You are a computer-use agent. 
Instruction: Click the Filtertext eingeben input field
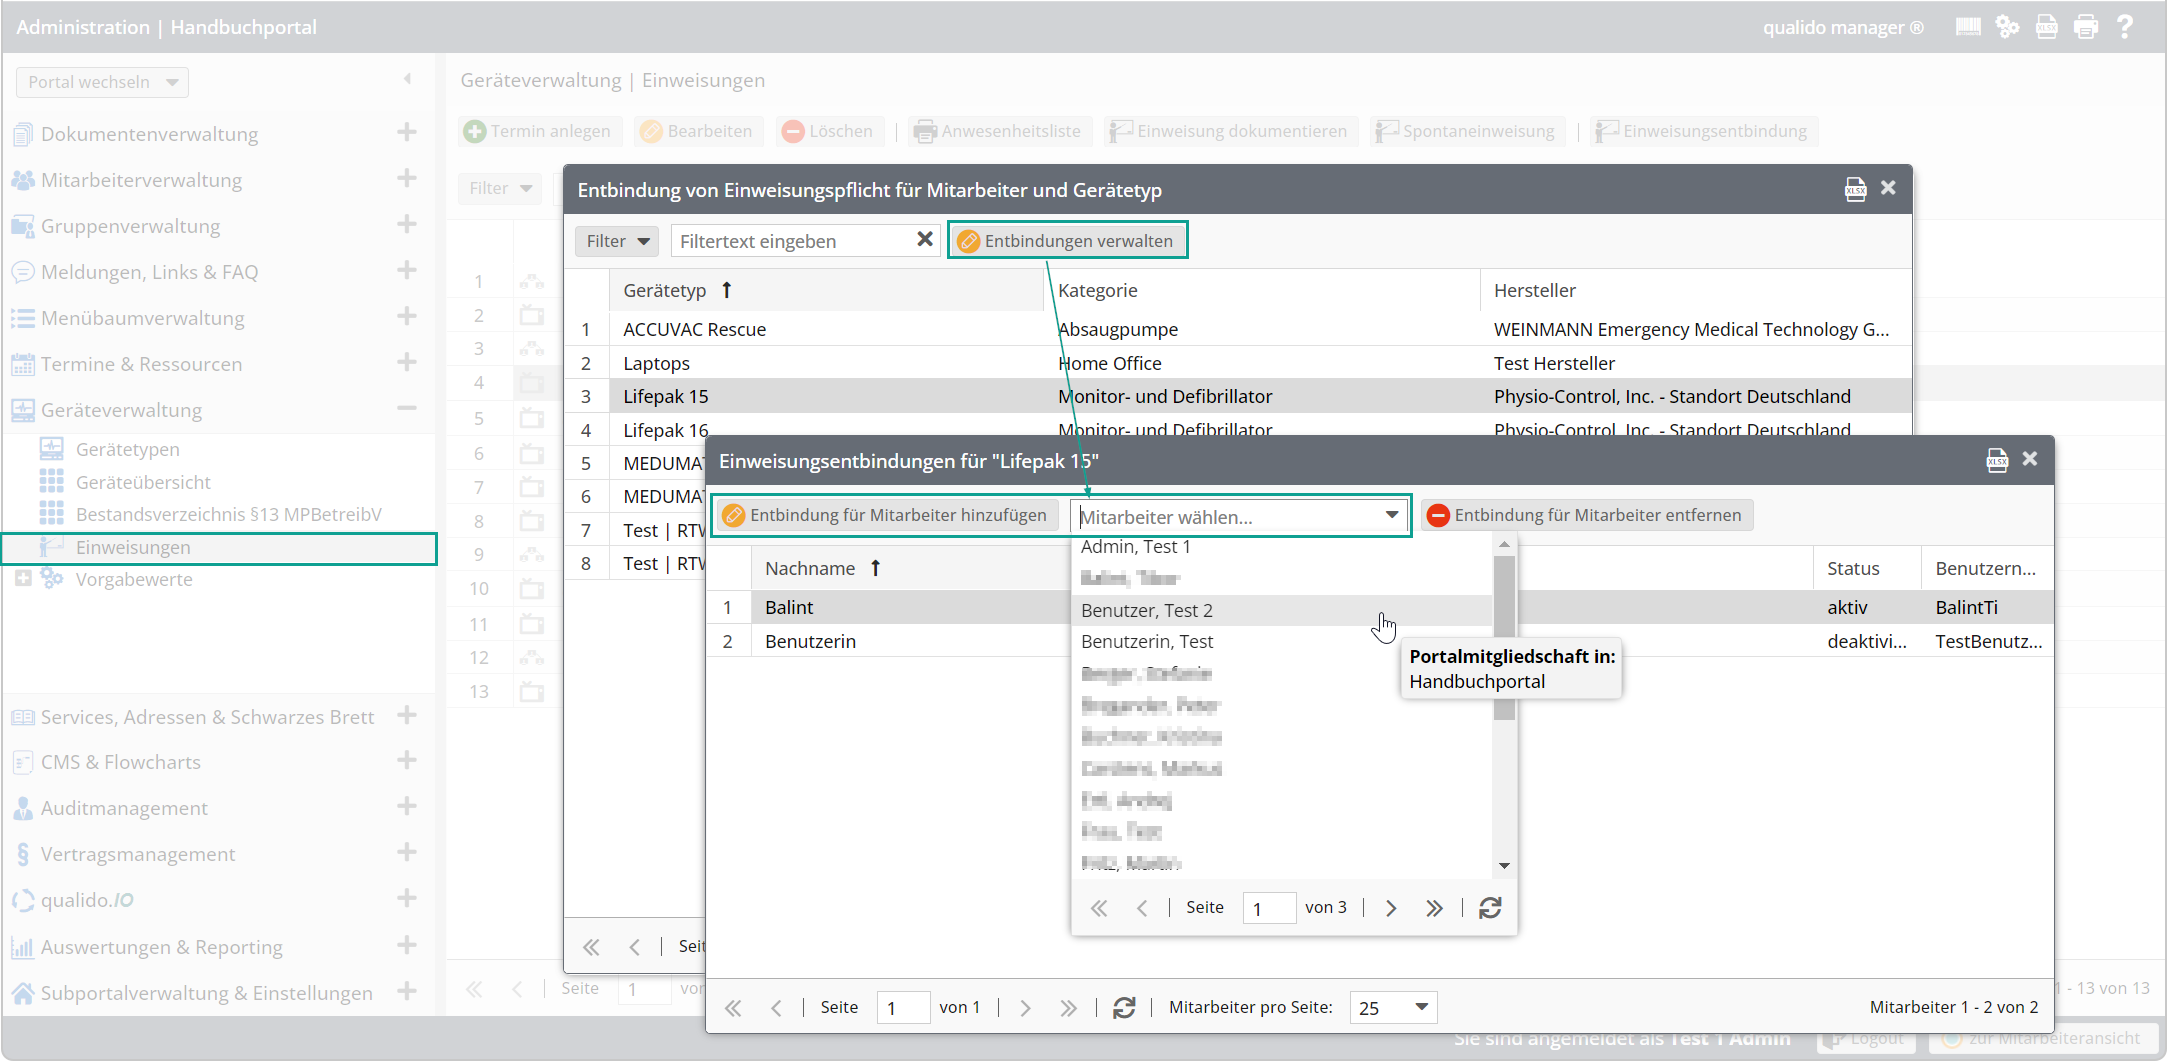coord(793,241)
